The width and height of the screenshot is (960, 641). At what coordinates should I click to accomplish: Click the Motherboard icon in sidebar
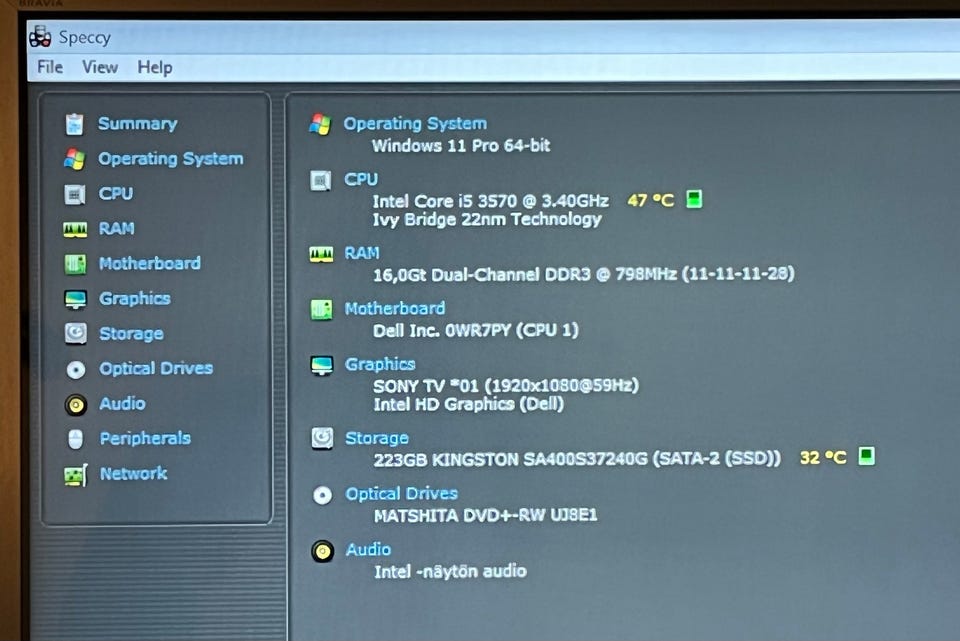(x=75, y=264)
